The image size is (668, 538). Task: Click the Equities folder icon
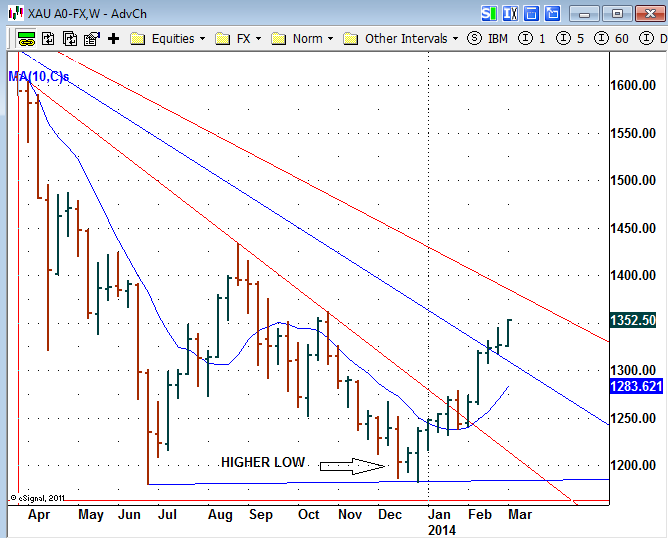point(137,39)
